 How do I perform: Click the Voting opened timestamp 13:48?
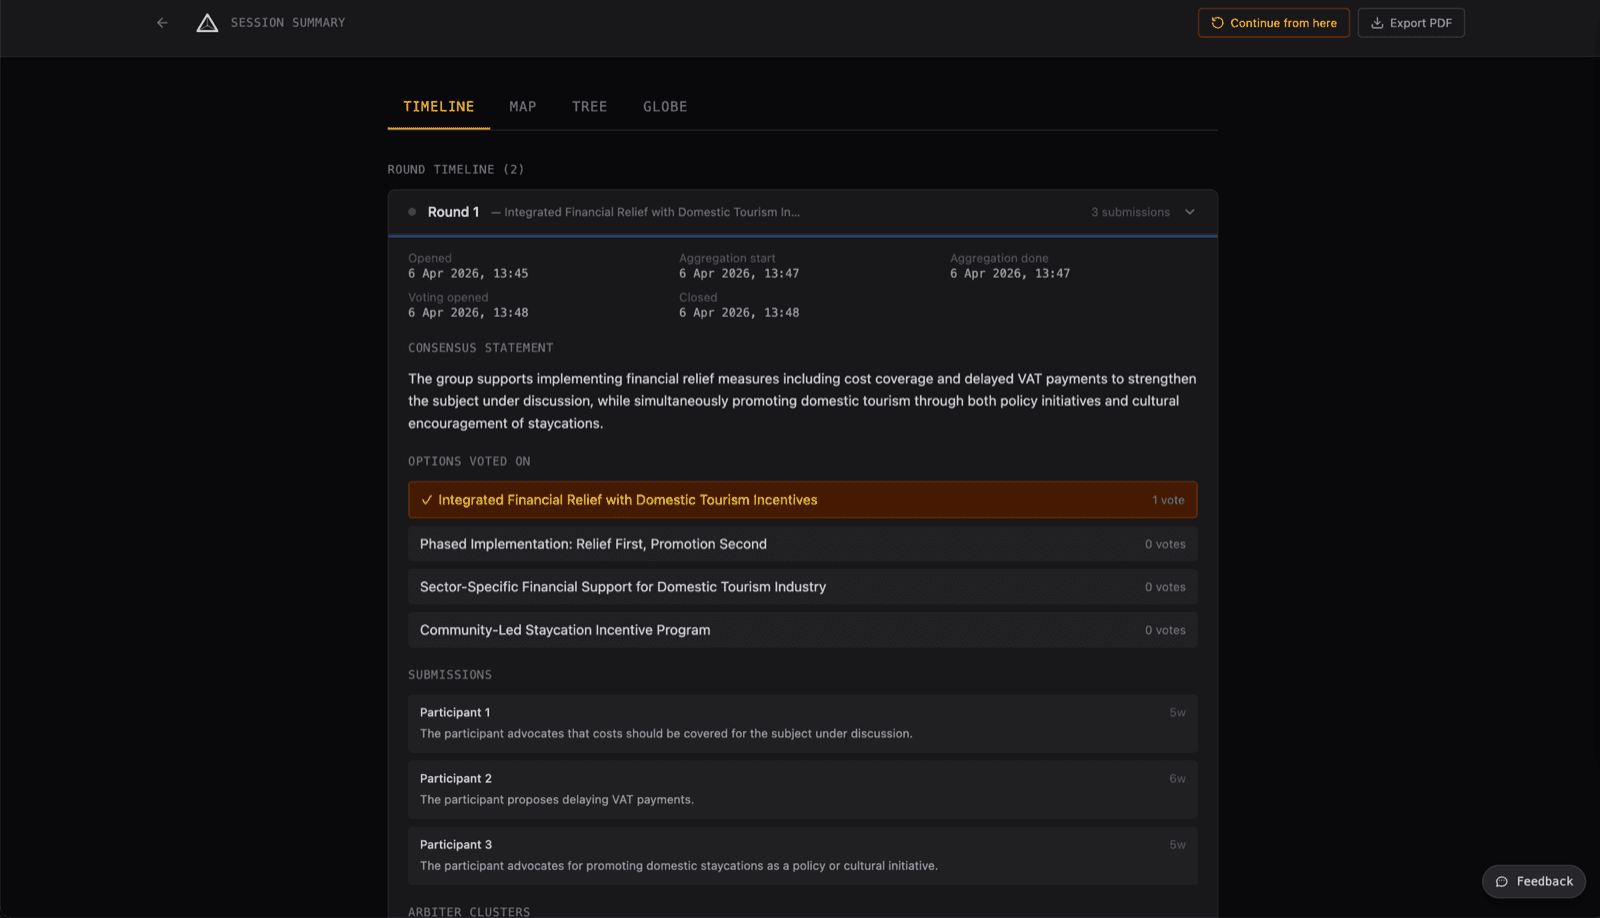coord(468,312)
